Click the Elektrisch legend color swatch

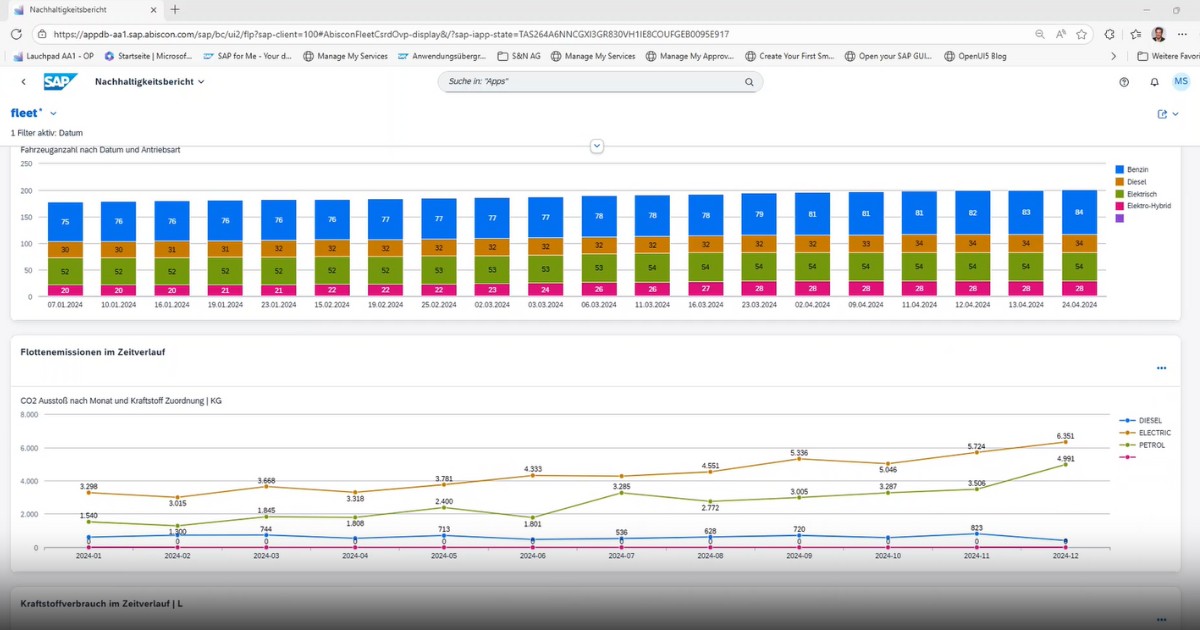coord(1119,194)
